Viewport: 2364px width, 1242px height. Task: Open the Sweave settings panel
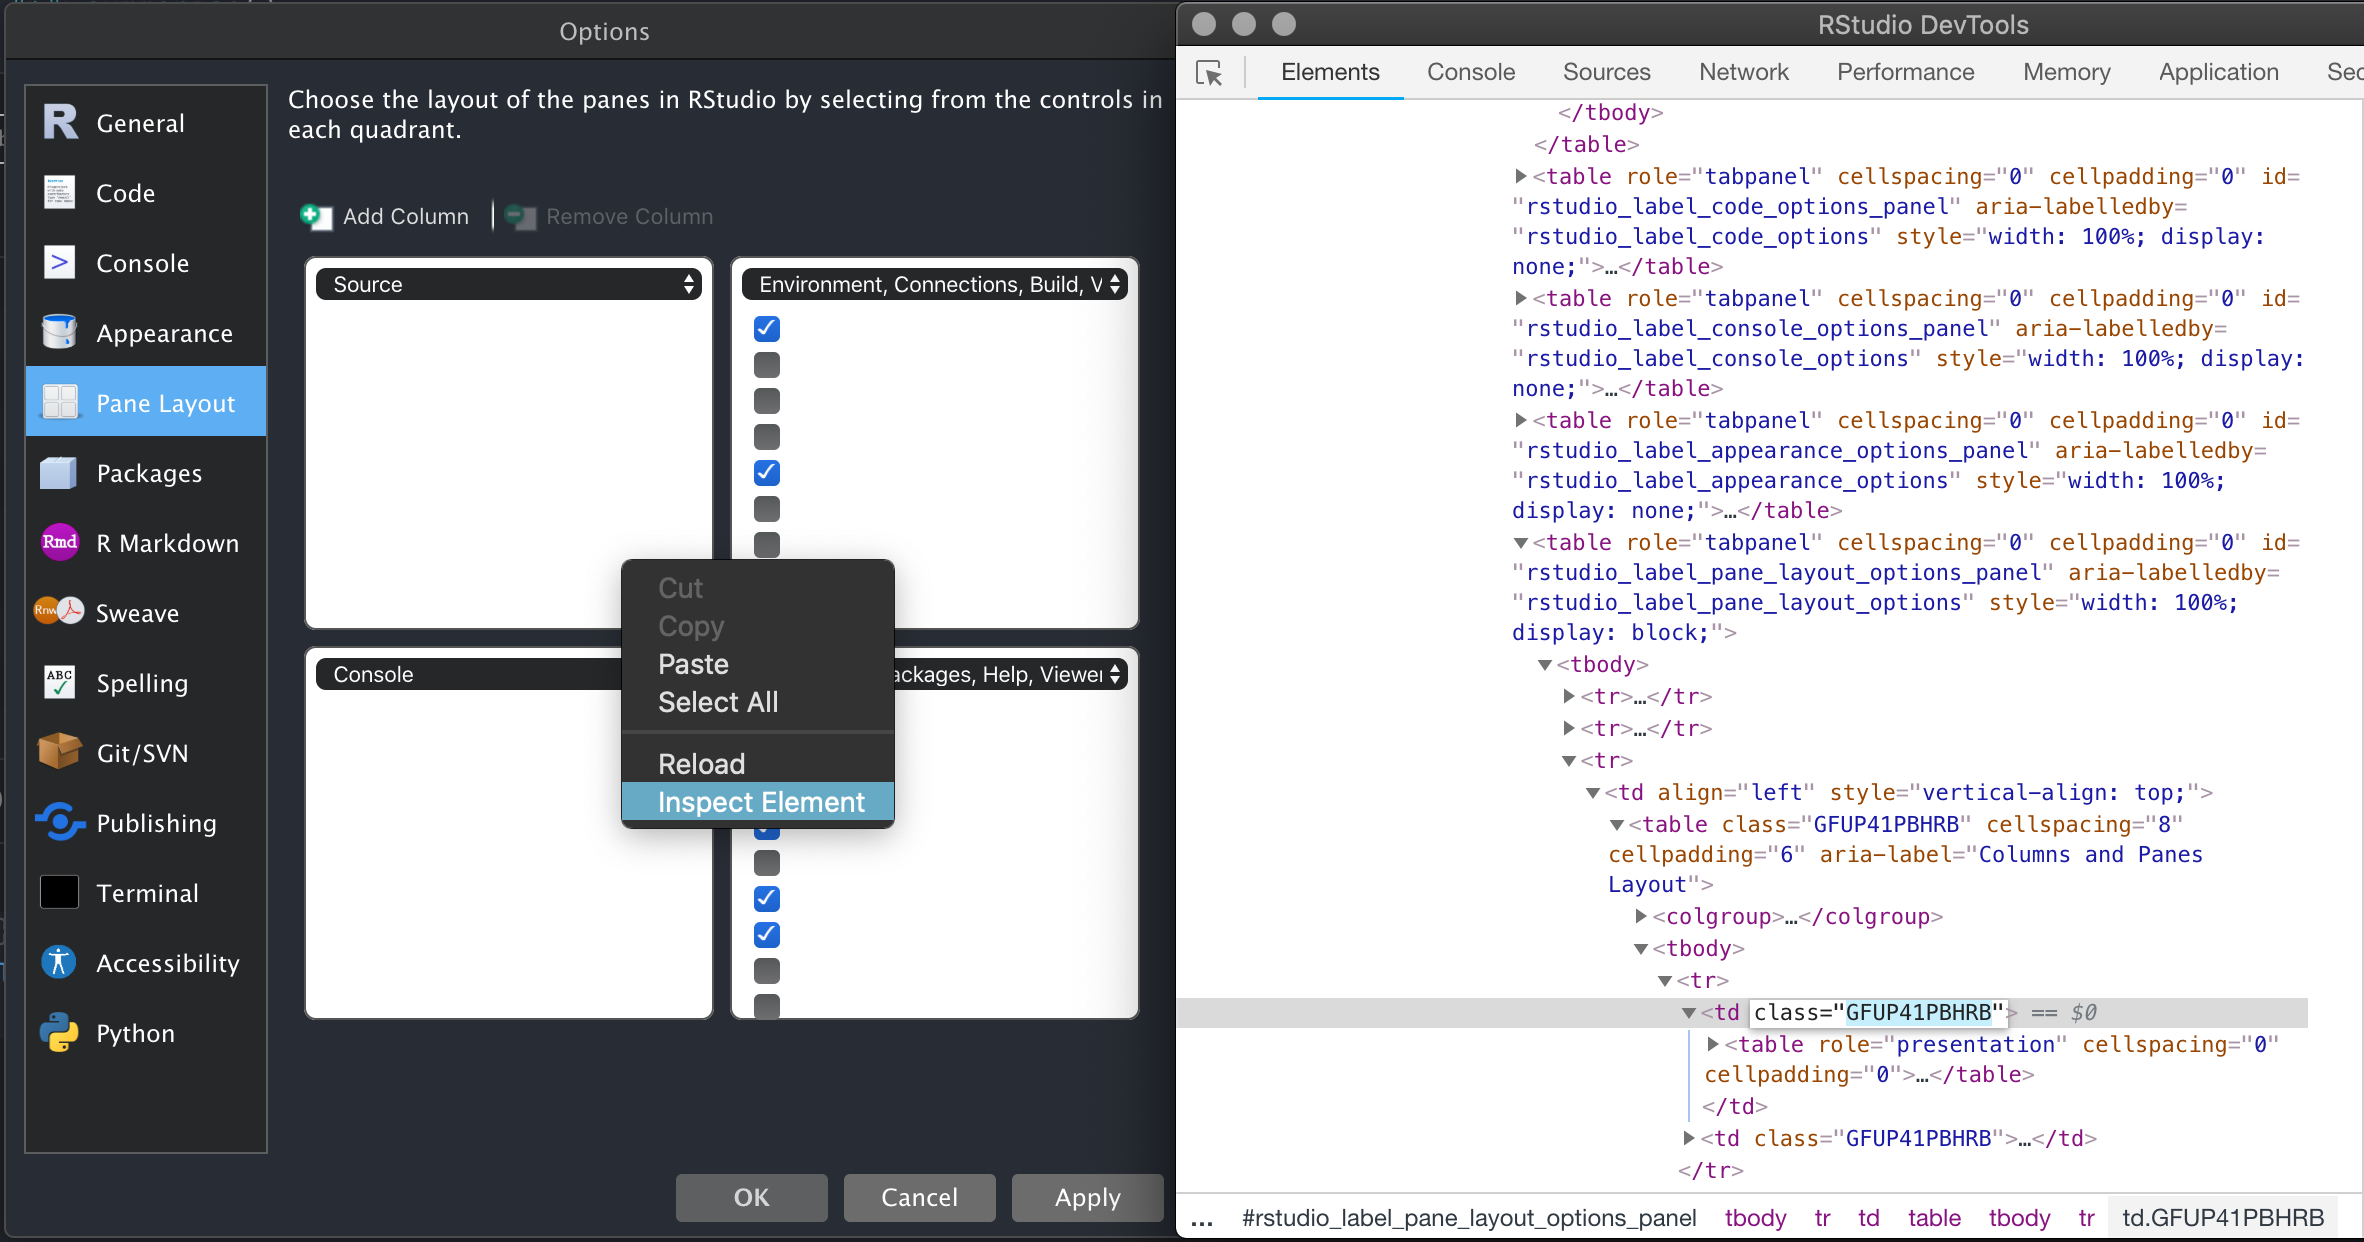tap(137, 613)
